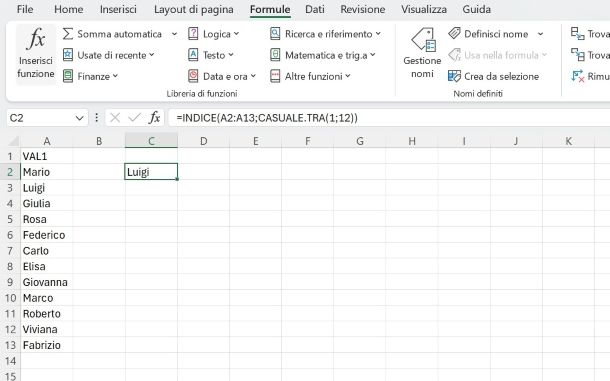Select cell C2 containing Luigi
The image size is (610, 381).
(151, 172)
